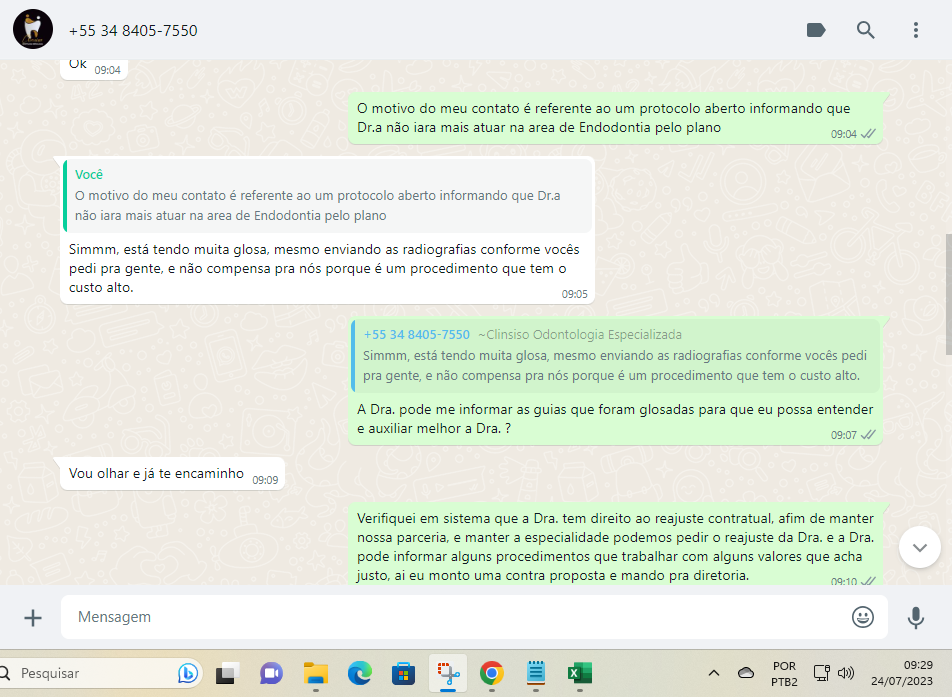Open Excel from taskbar

(x=579, y=673)
